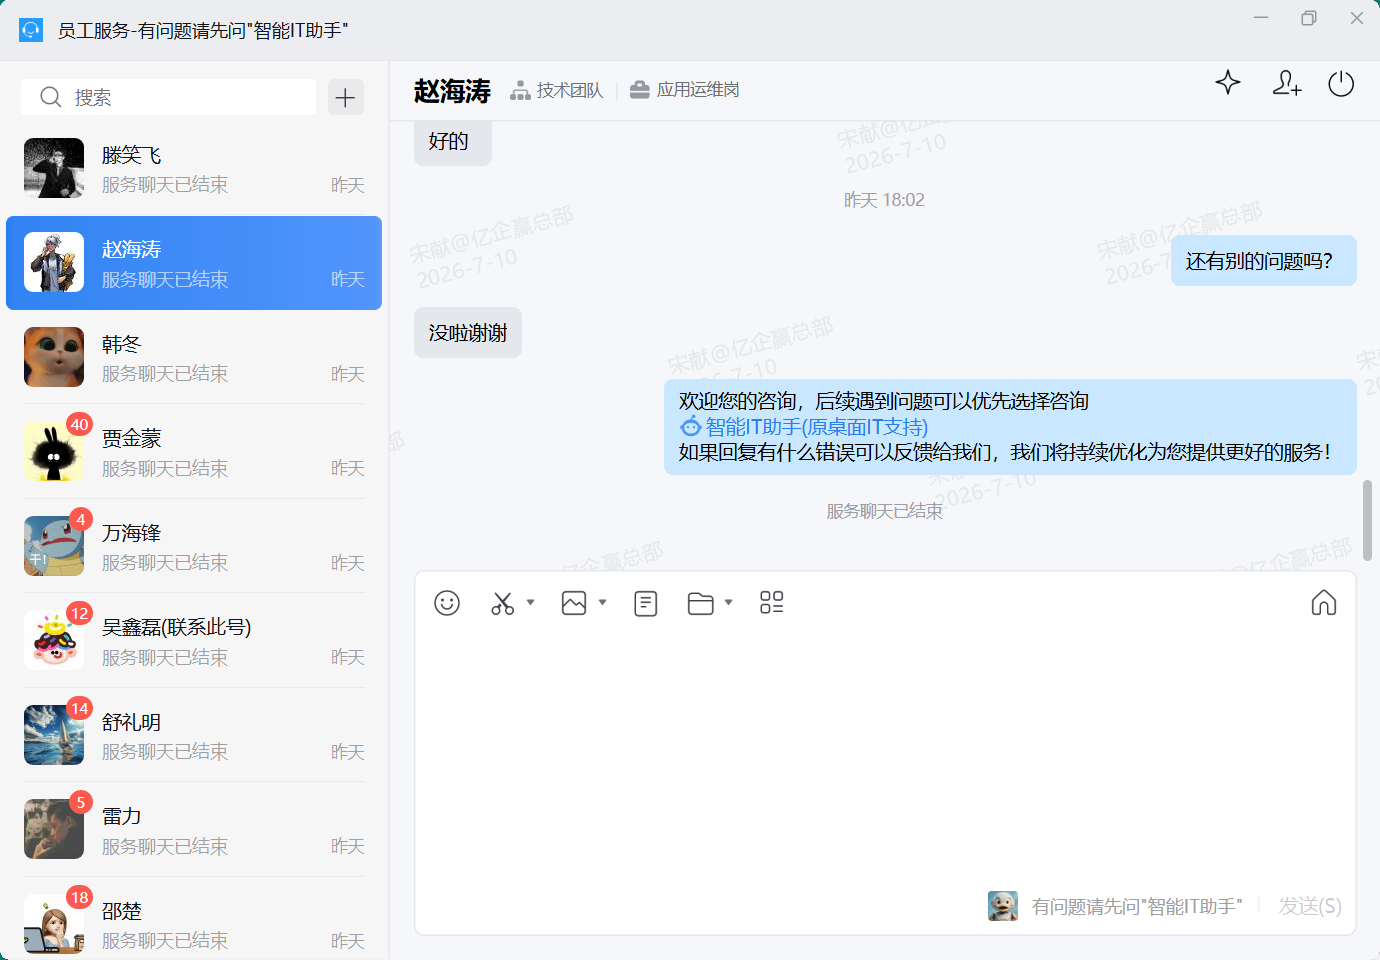Click 吴鑫磊's avatar with badge 12
Viewport: 1380px width, 960px height.
(54, 641)
